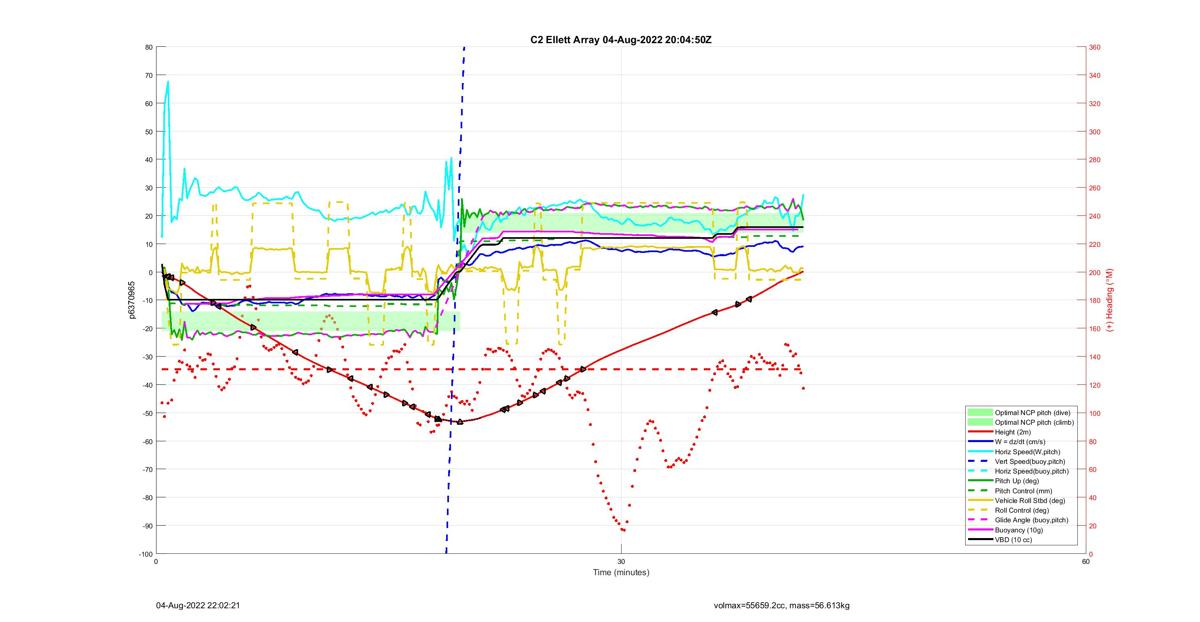The height and width of the screenshot is (622, 1200).
Task: Click the (+) Heading right axis label
Action: pyautogui.click(x=1110, y=300)
